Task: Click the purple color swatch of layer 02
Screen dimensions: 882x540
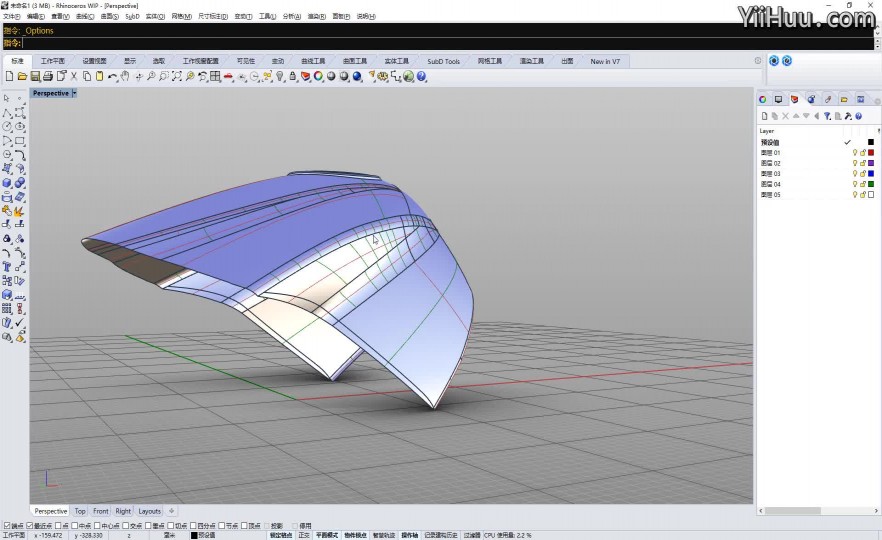Action: point(871,163)
